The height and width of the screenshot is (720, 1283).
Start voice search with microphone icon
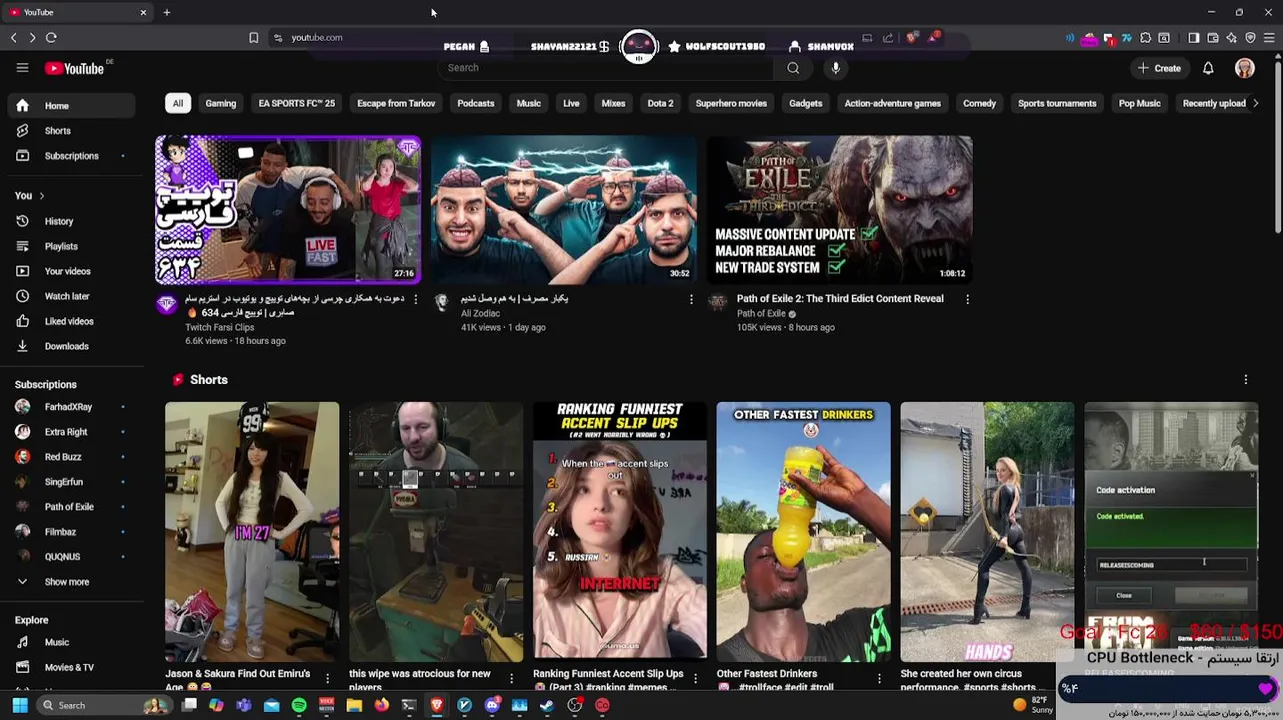(836, 68)
